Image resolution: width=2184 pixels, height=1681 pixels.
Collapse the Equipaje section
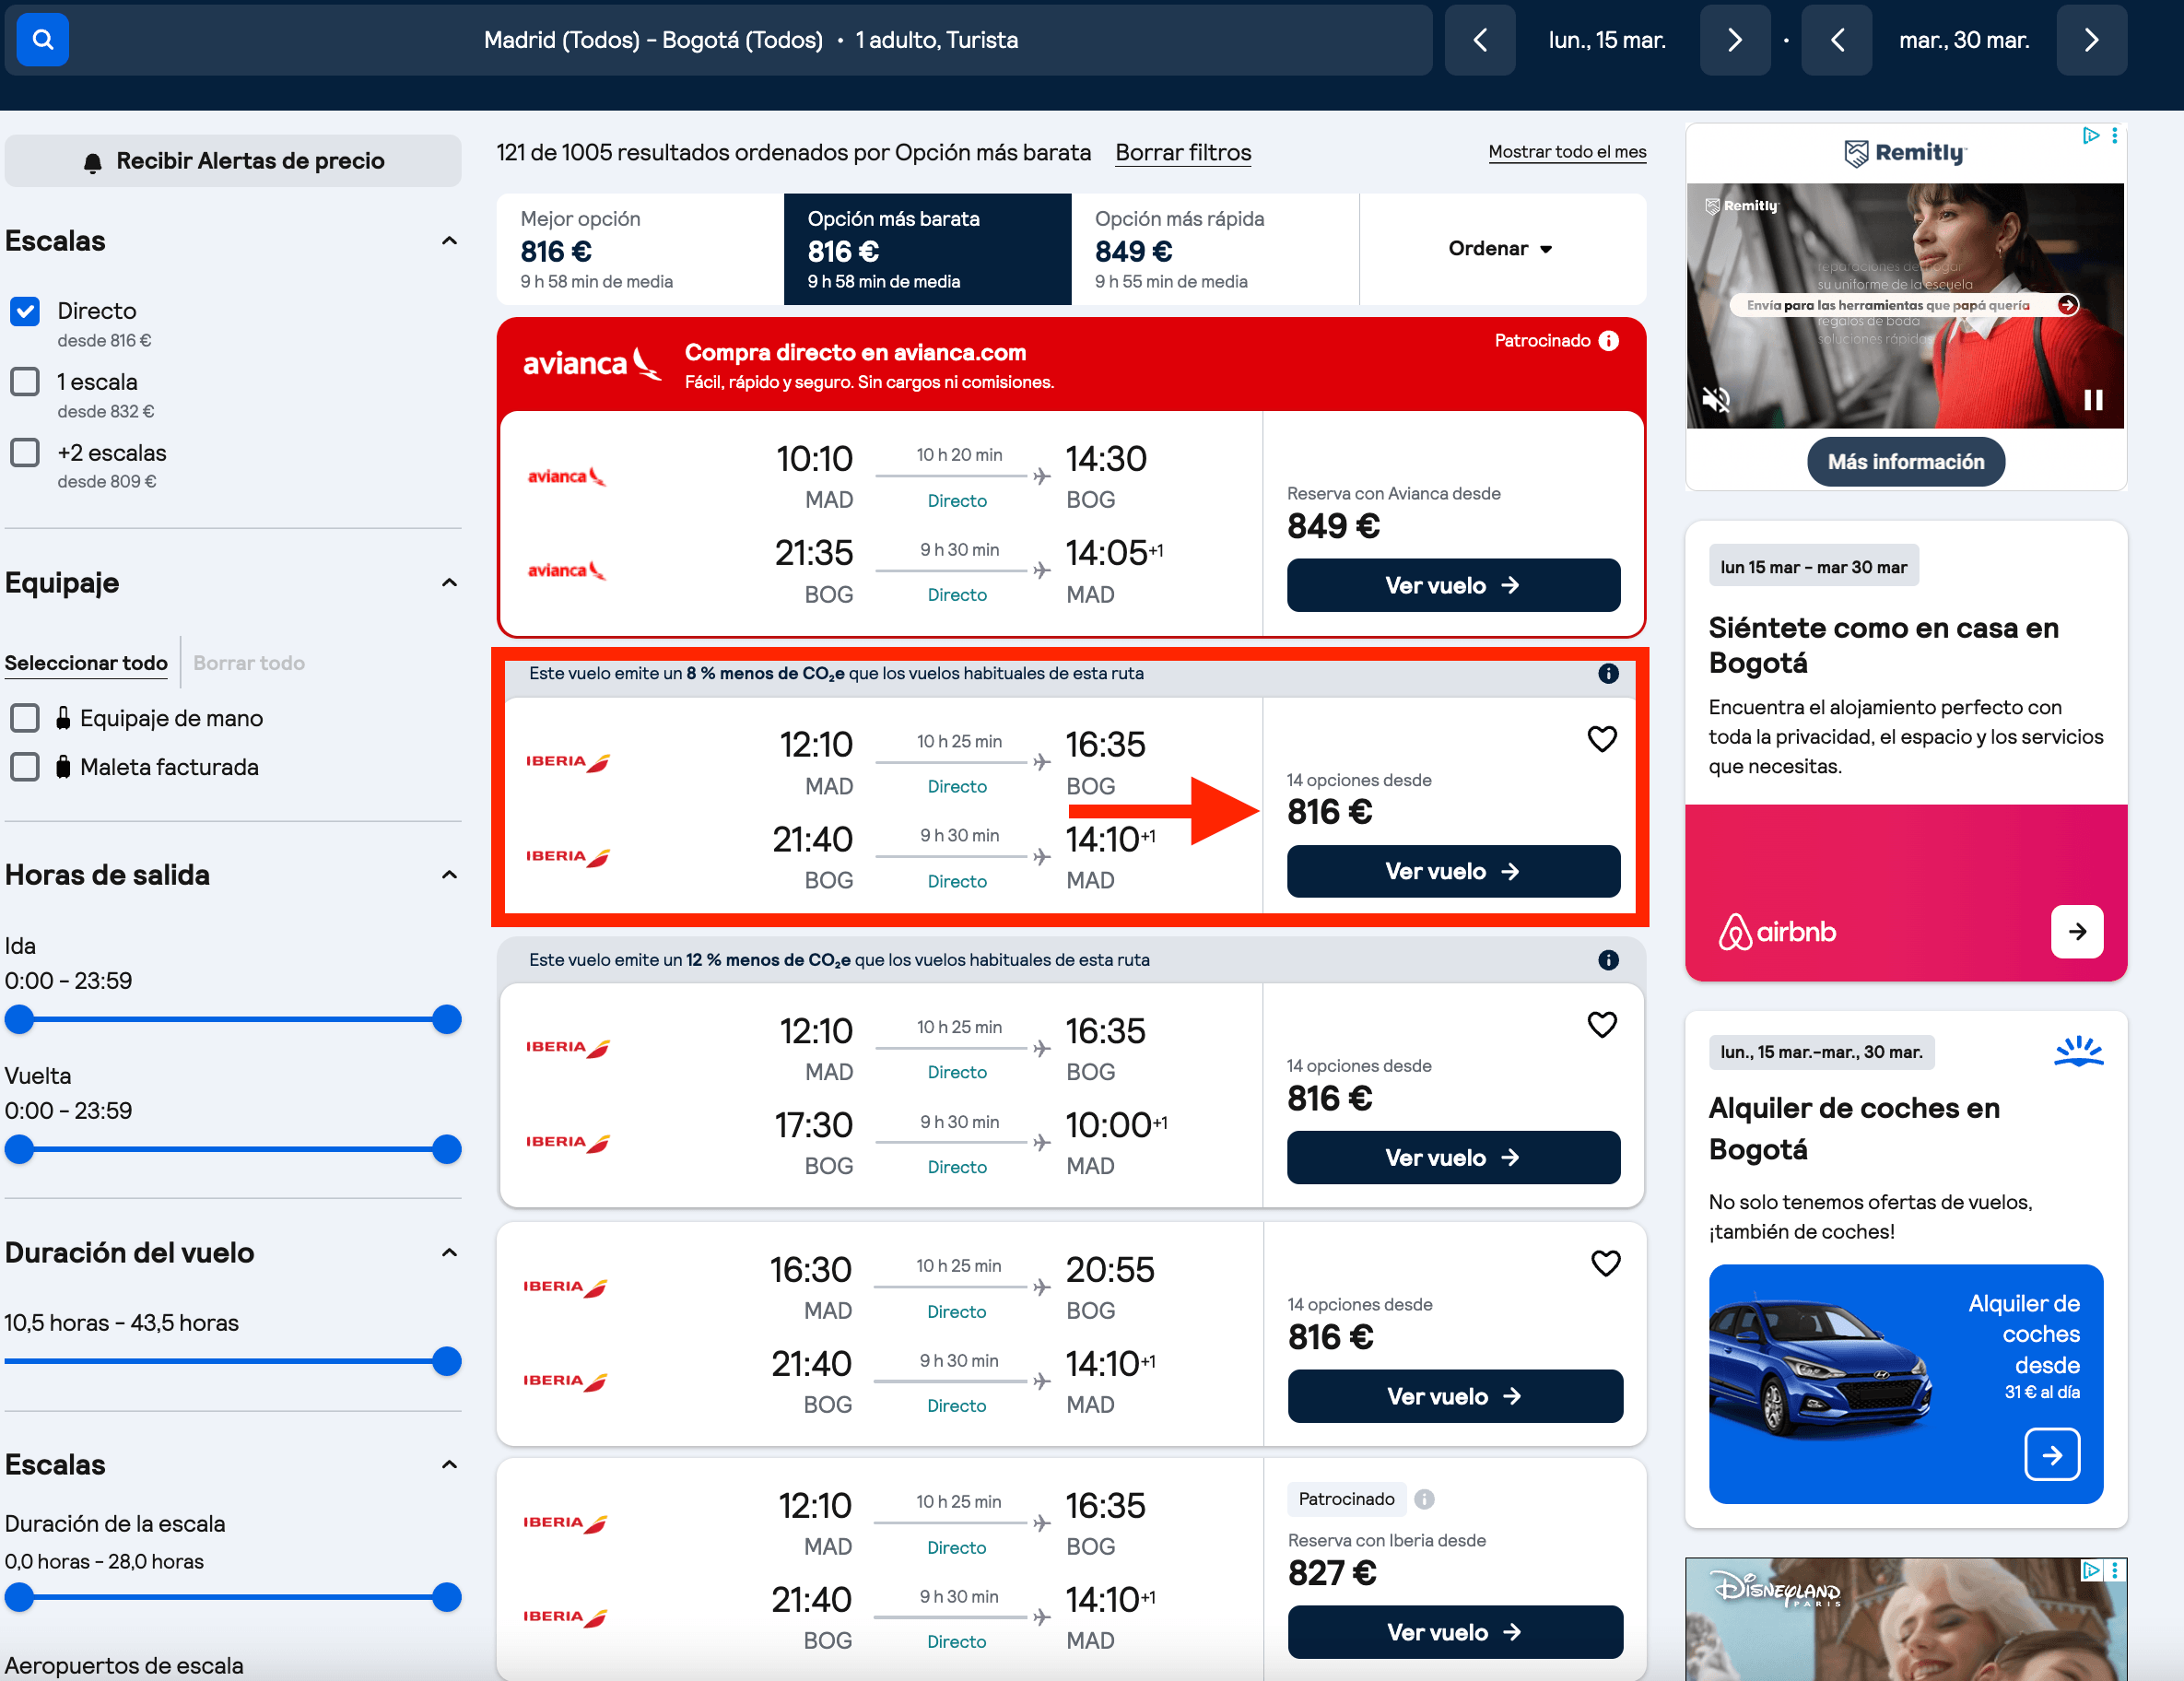tap(450, 583)
